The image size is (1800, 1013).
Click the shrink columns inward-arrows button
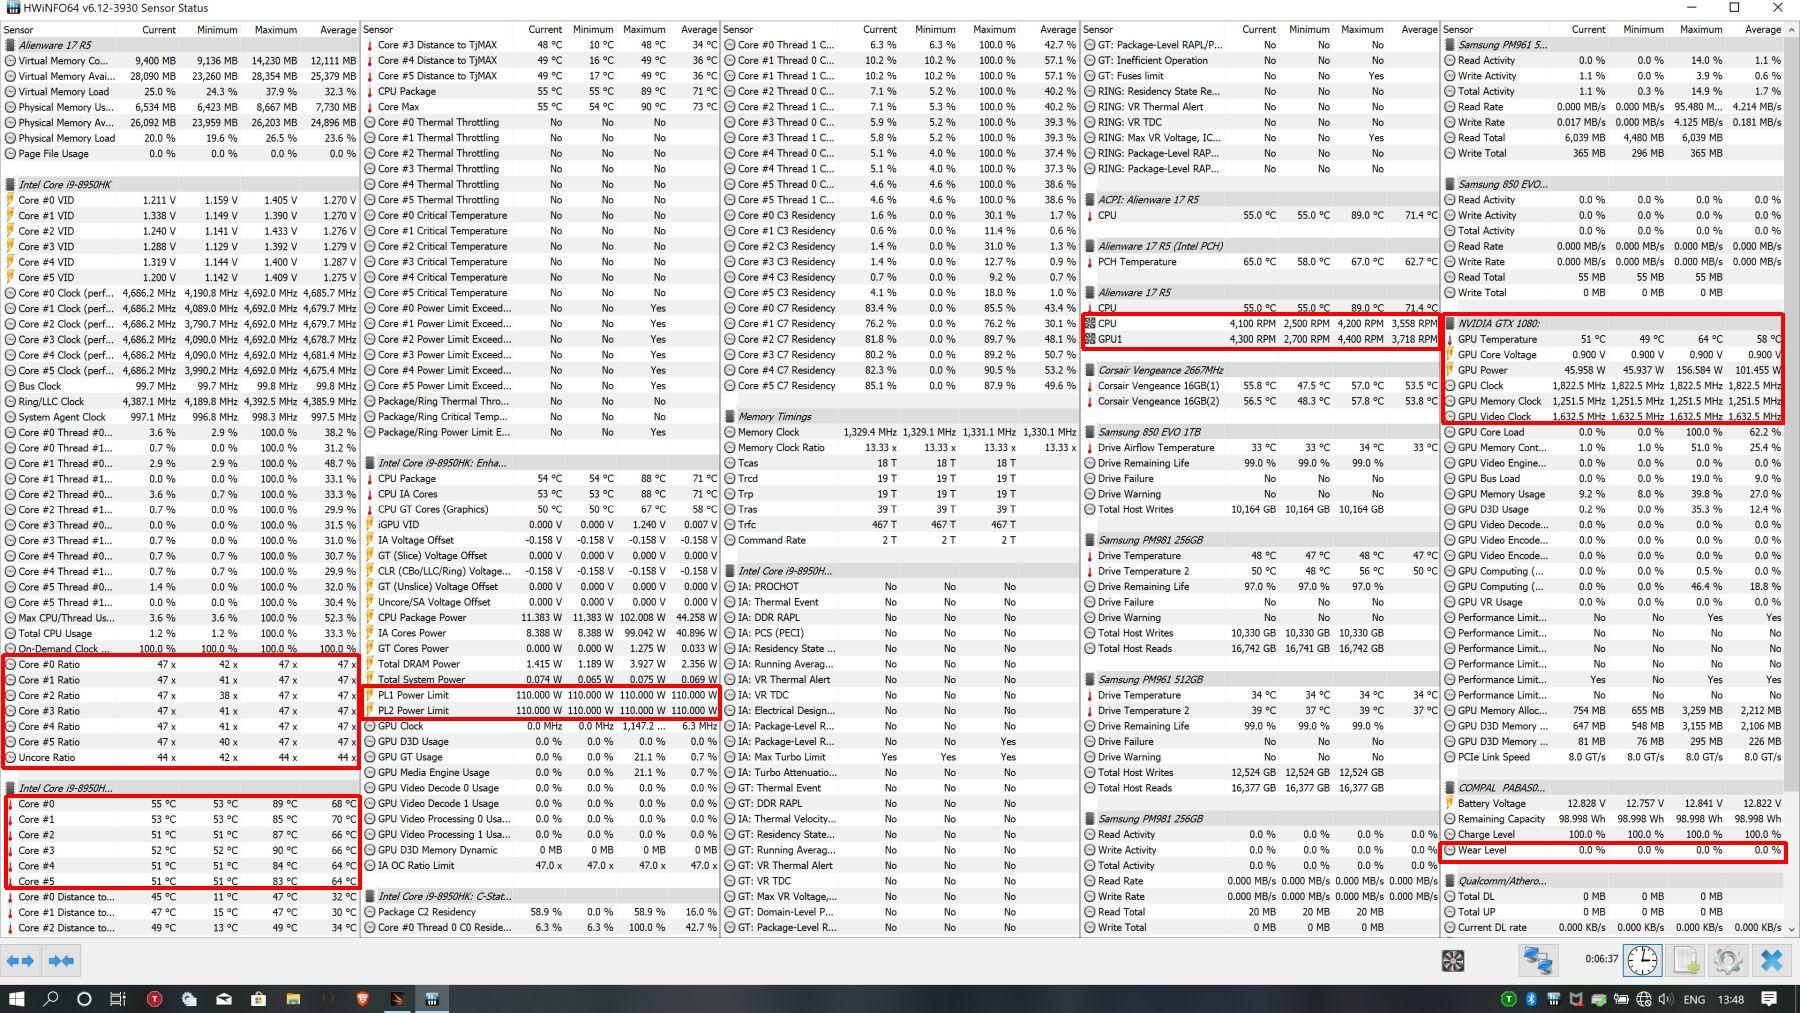60,961
